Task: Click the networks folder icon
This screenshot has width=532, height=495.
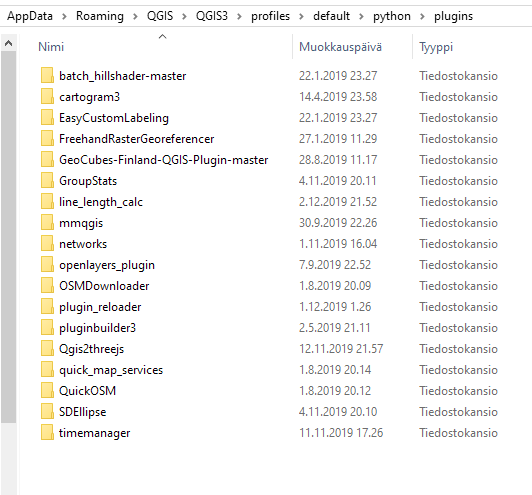Action: [47, 244]
